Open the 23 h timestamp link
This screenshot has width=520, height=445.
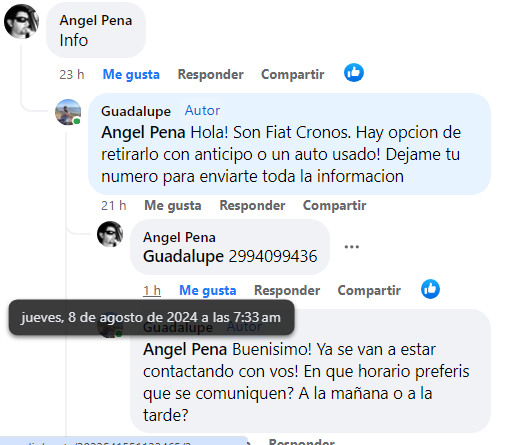[x=72, y=74]
